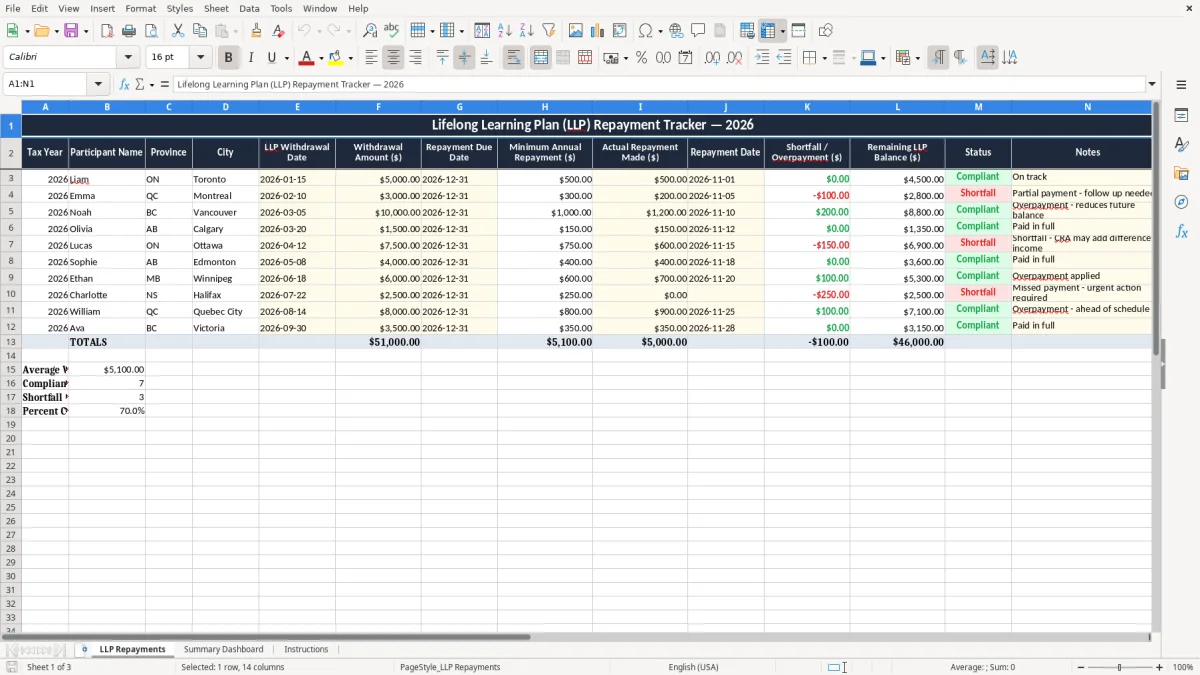Apply red Font Color swatch
This screenshot has width=1200, height=675.
[x=307, y=58]
